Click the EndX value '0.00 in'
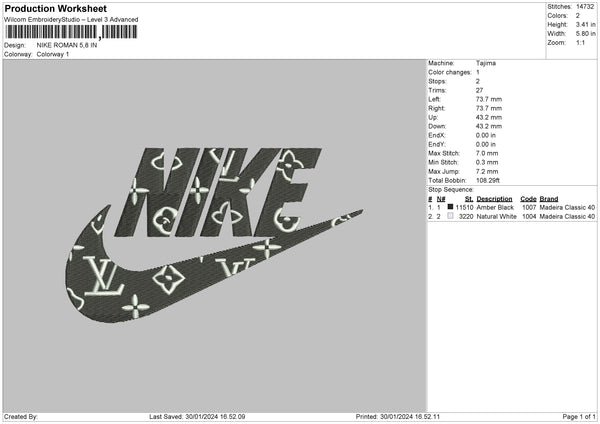This screenshot has height=424, width=600. coord(486,135)
